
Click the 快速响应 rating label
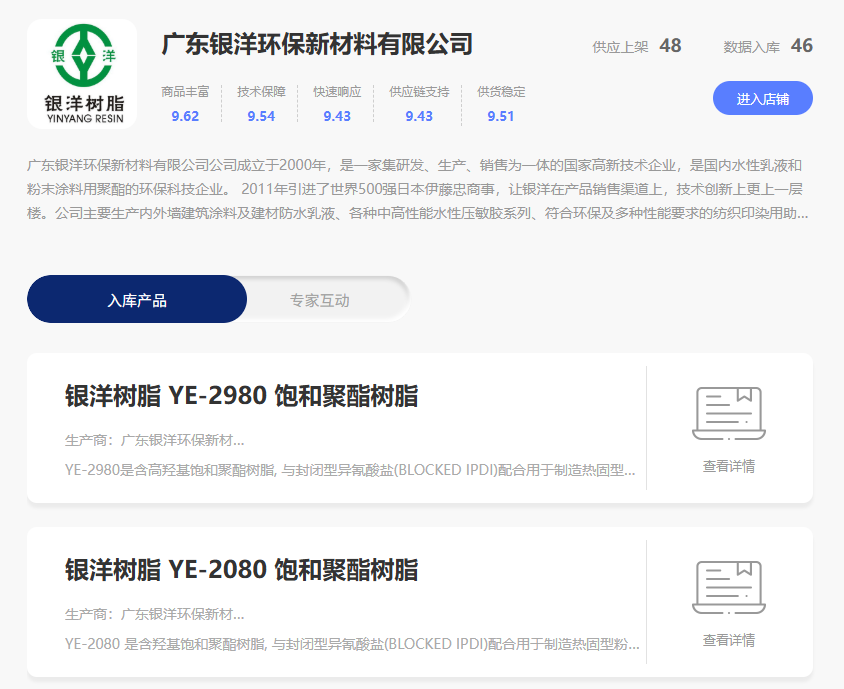pos(337,92)
